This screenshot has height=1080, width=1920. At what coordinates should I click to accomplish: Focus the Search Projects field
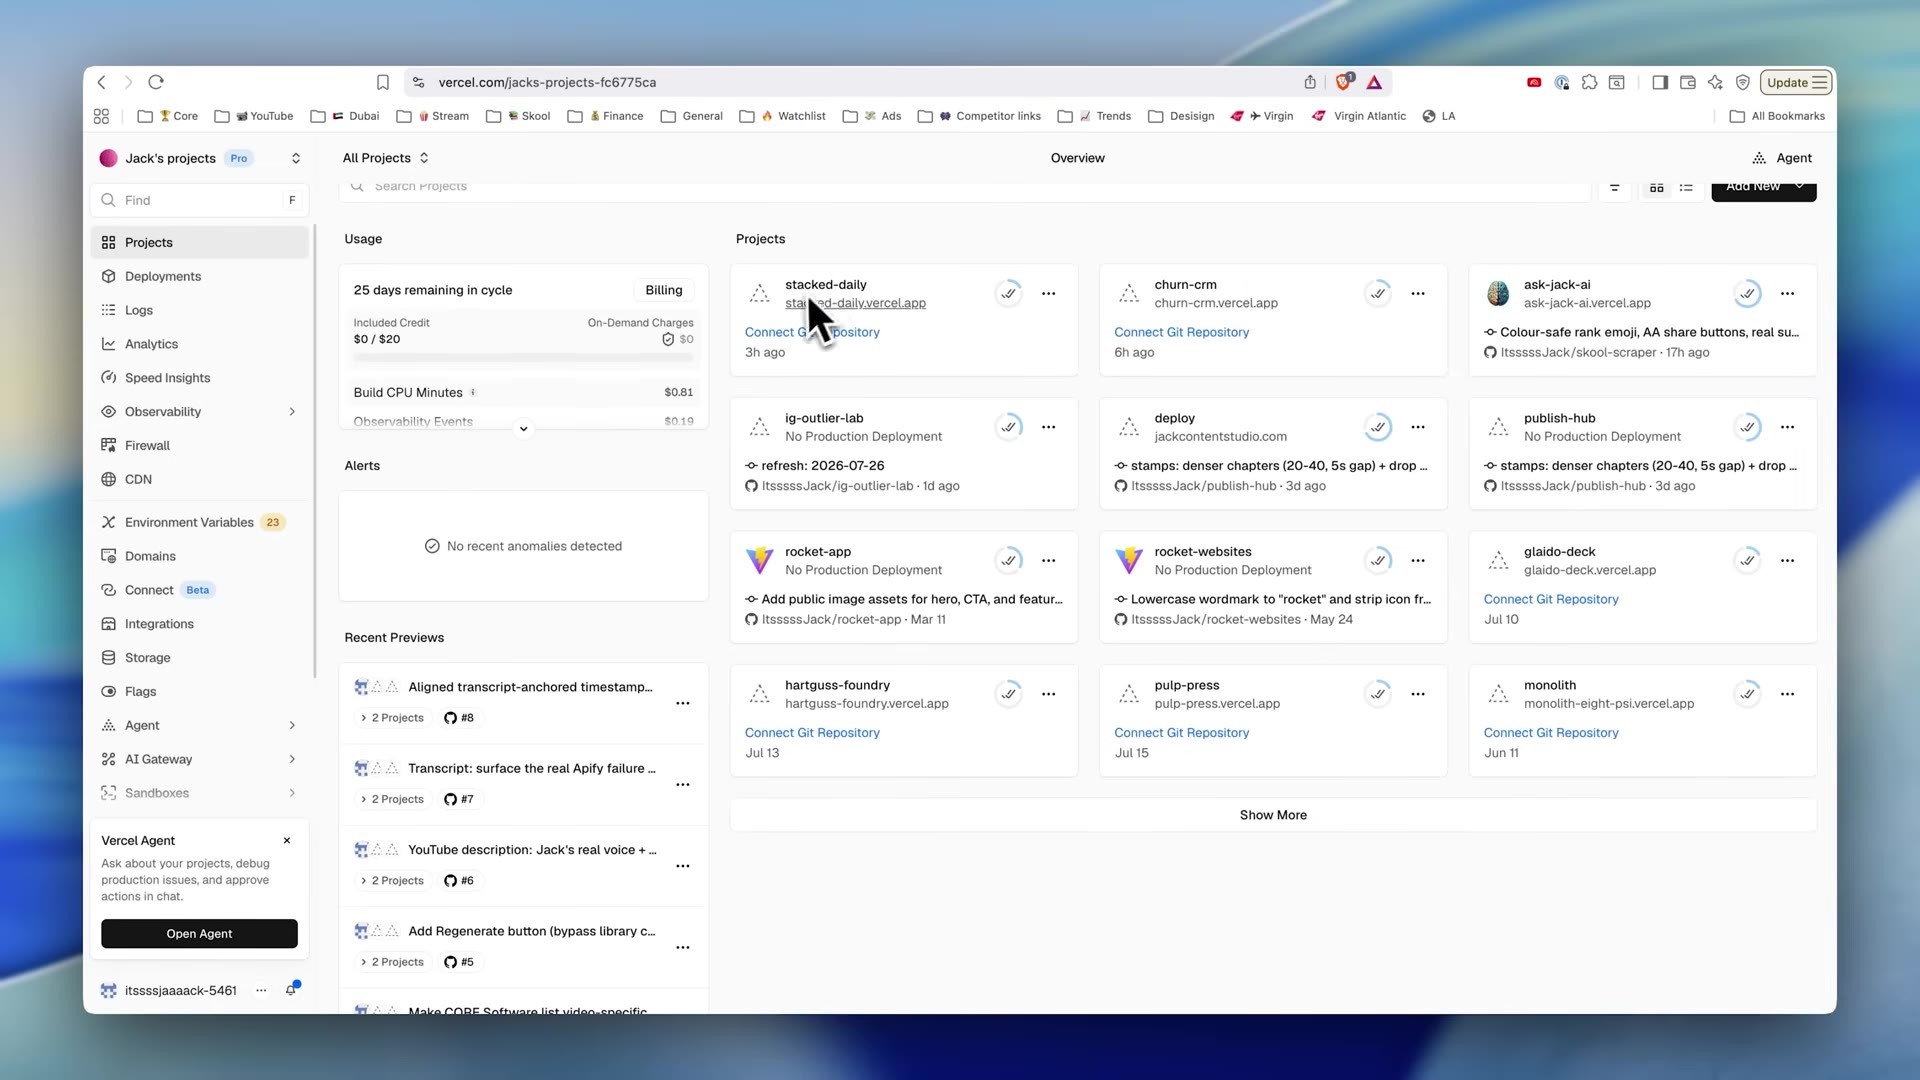tap(964, 188)
